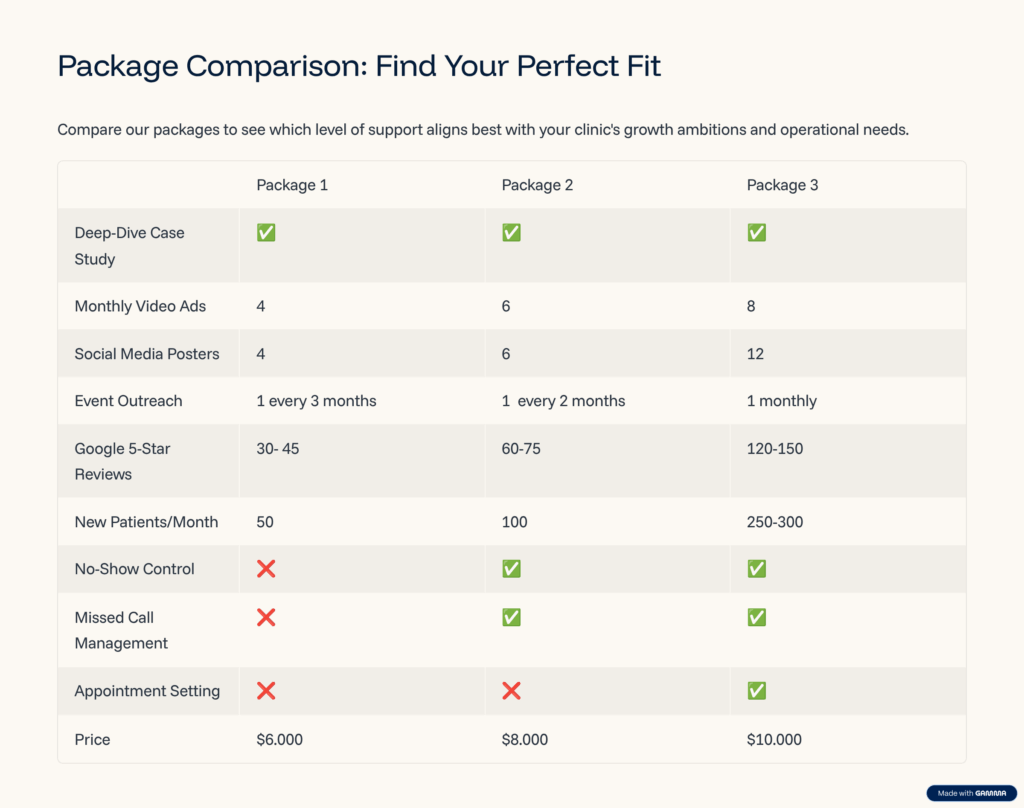
Task: Click the Package 1 Deep-Dive Case Study checkmark
Action: tap(266, 233)
